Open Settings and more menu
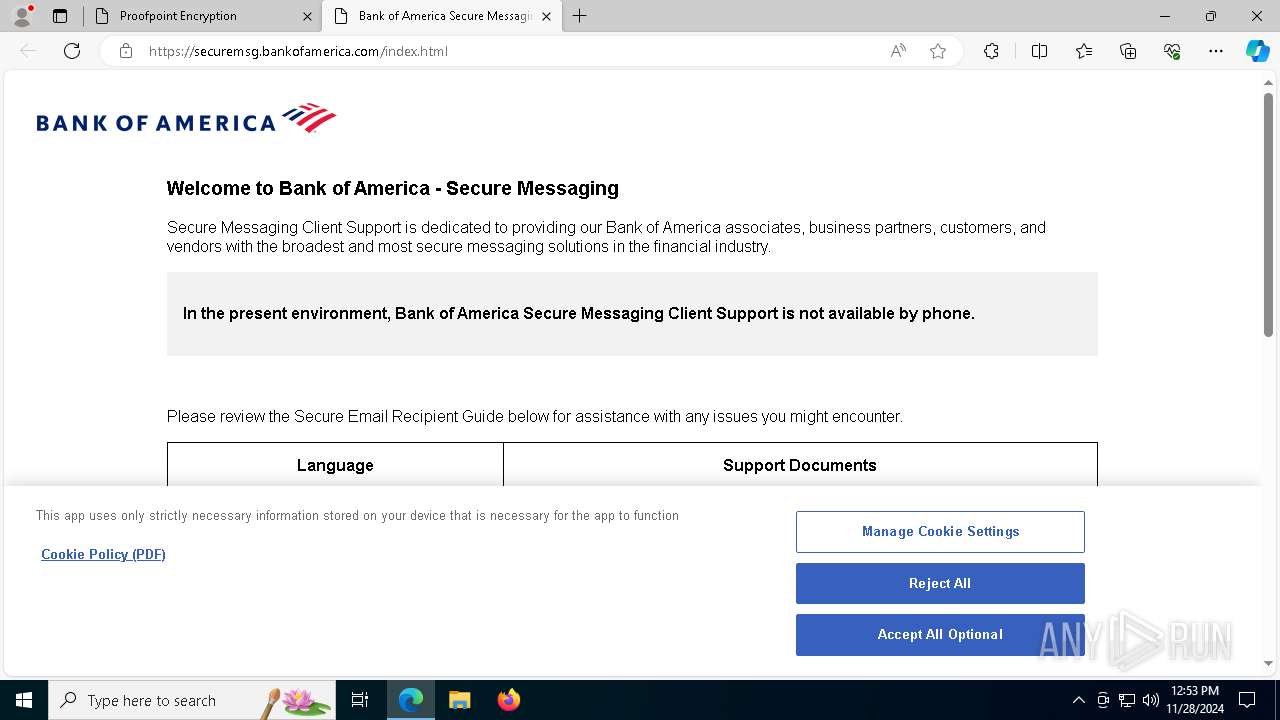1280x720 pixels. [x=1216, y=51]
